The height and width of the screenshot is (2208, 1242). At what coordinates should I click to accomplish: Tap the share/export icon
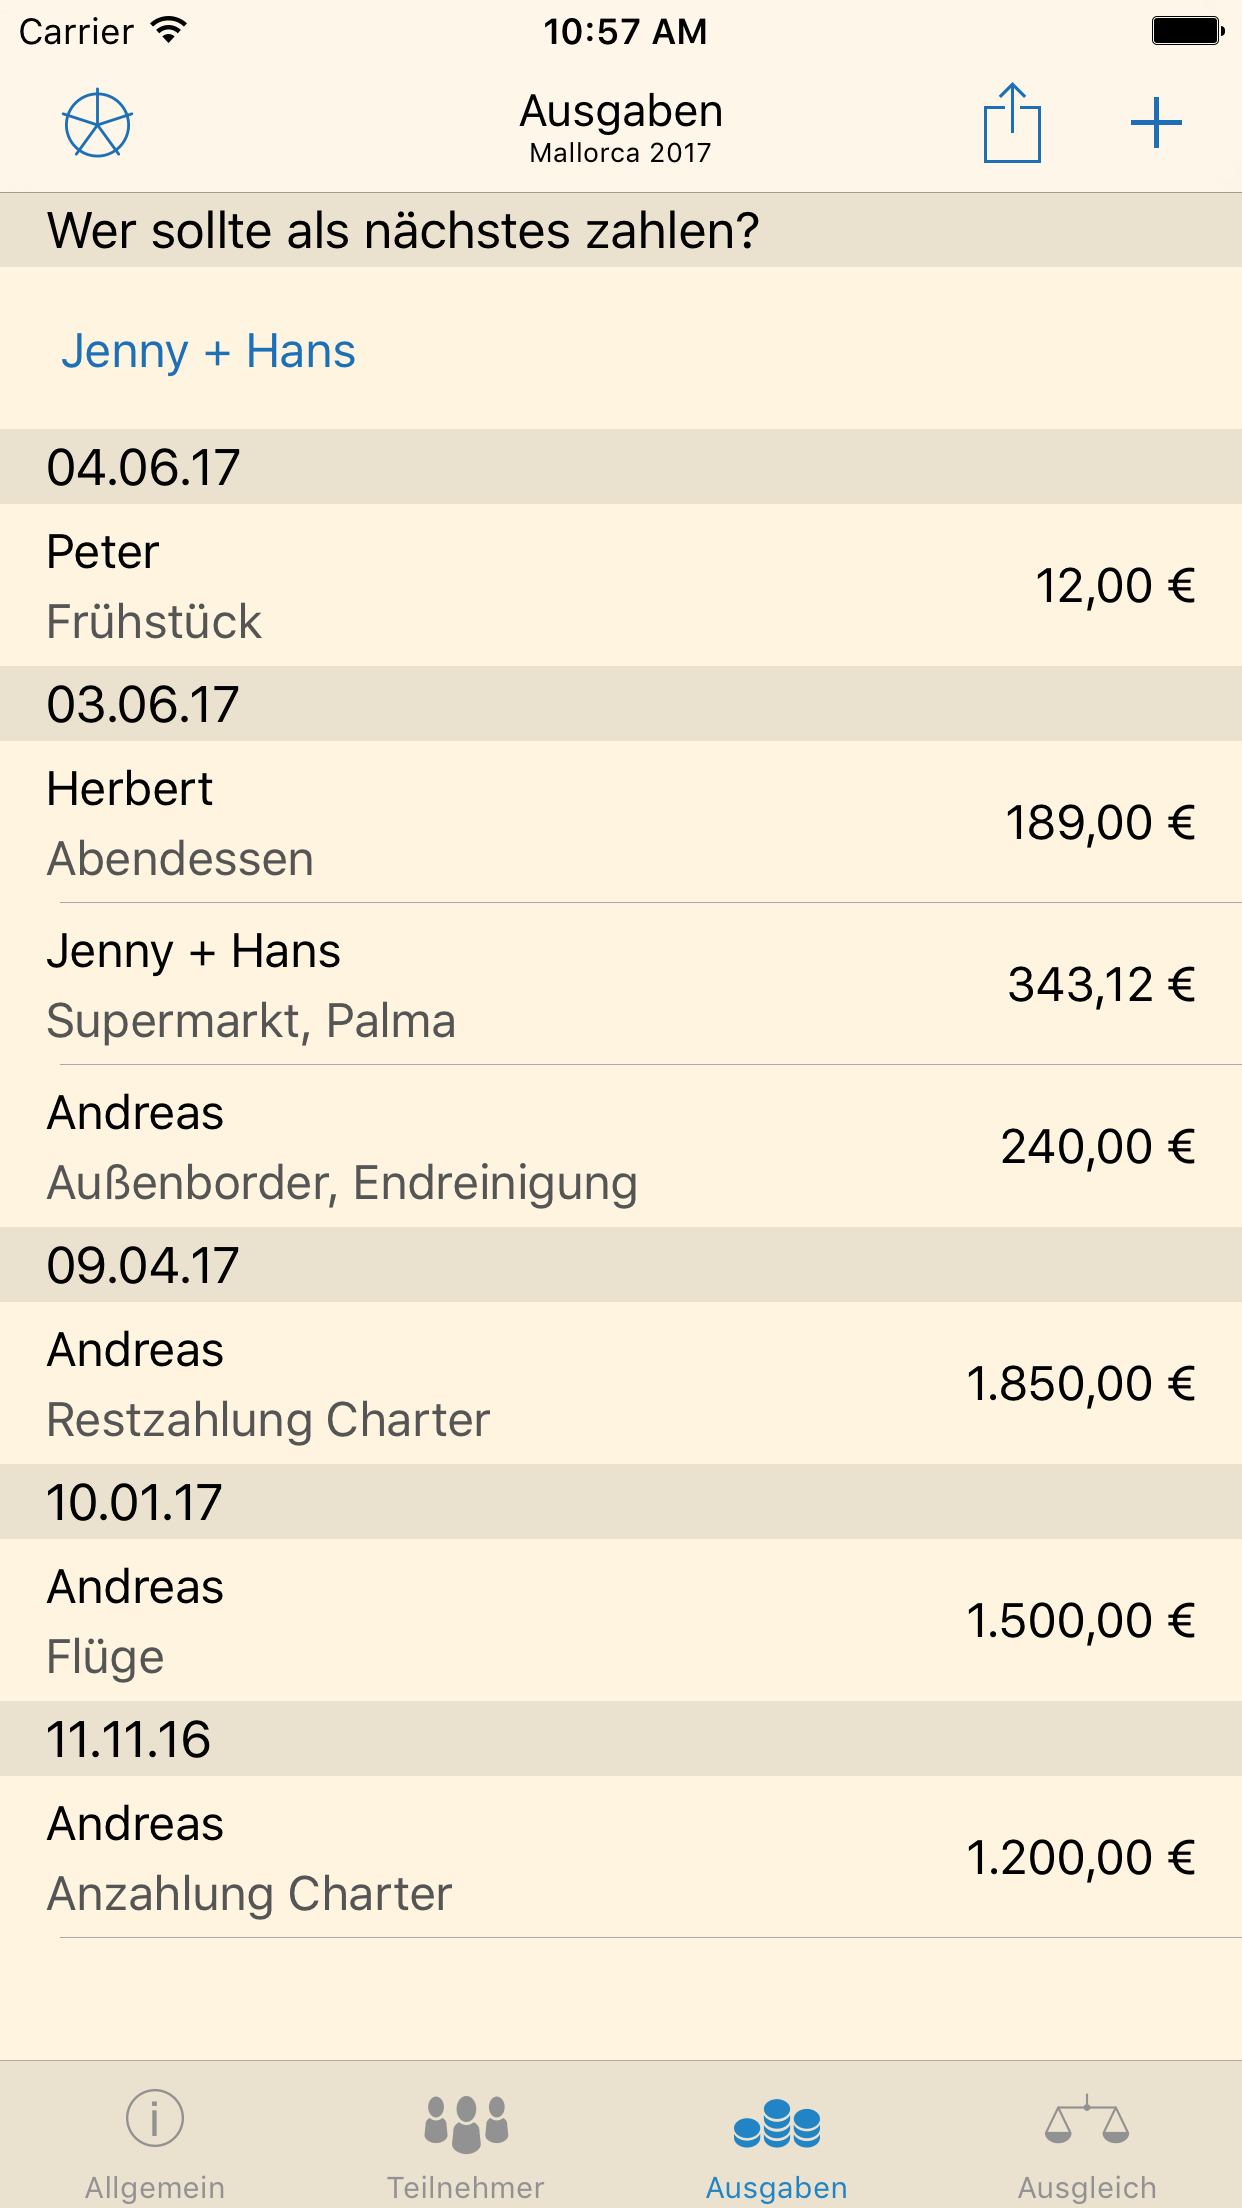coord(1012,124)
